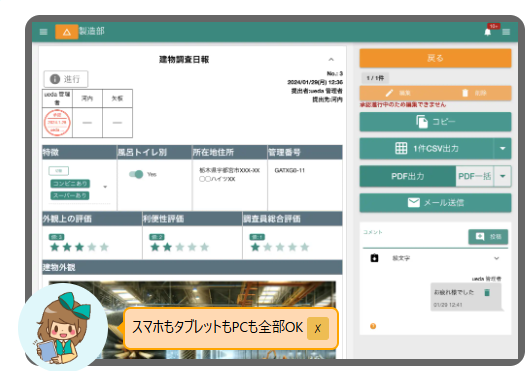Expand the 順文字 comment template dropdown

pyautogui.click(x=496, y=258)
